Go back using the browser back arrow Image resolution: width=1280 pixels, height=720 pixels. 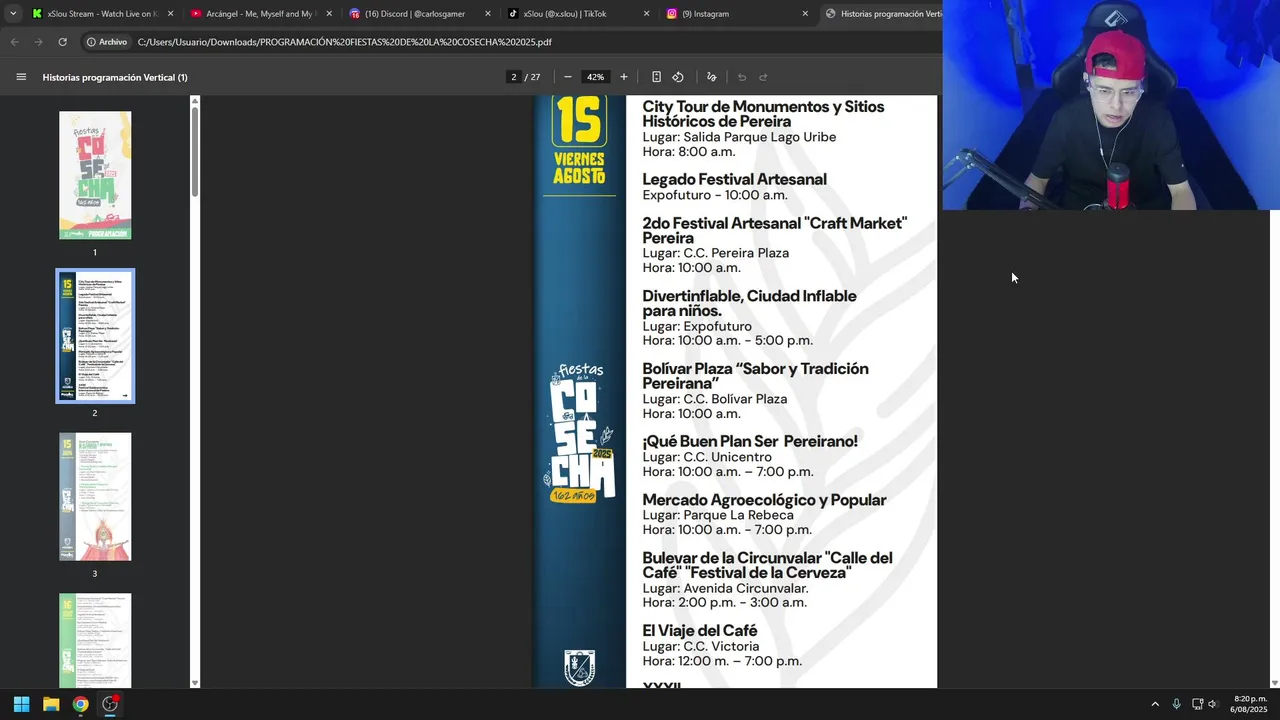[14, 42]
